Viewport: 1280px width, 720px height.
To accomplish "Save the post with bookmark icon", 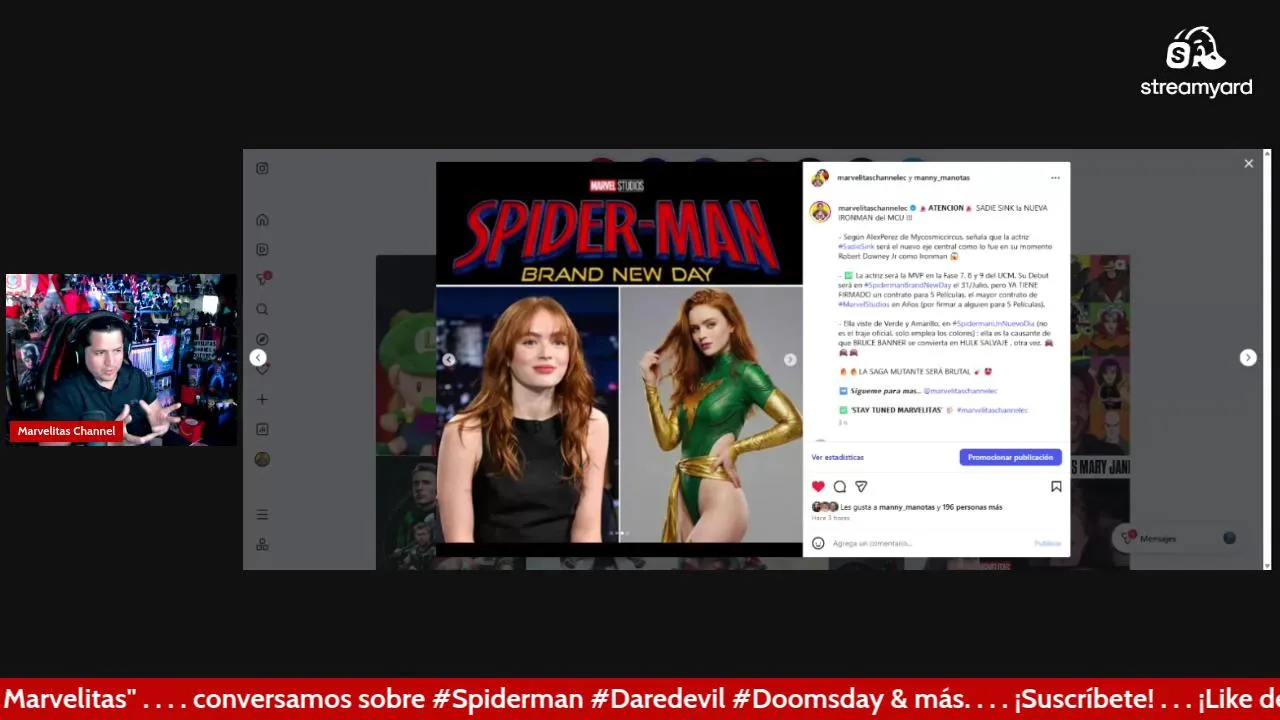I will (1056, 486).
